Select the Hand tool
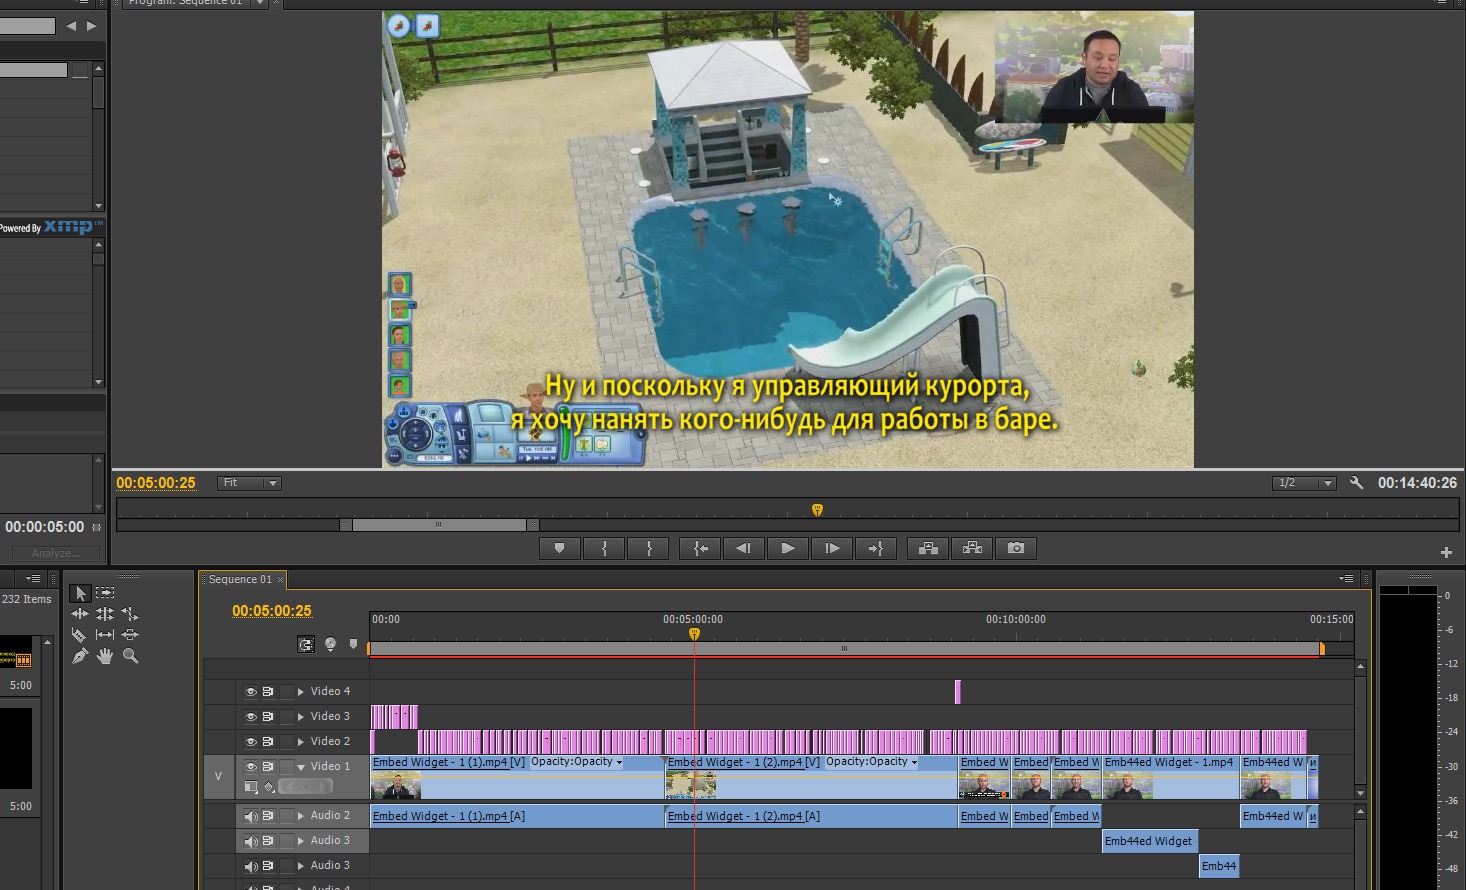 pyautogui.click(x=105, y=657)
